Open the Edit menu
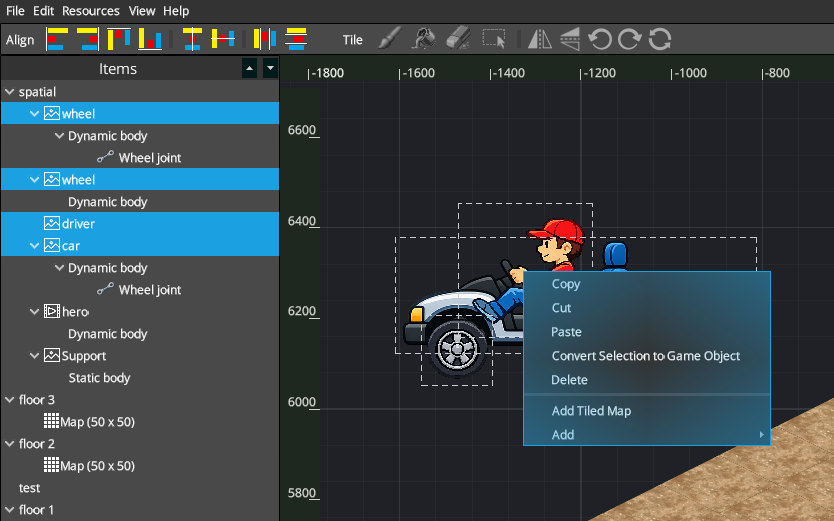Image resolution: width=834 pixels, height=521 pixels. pos(44,11)
